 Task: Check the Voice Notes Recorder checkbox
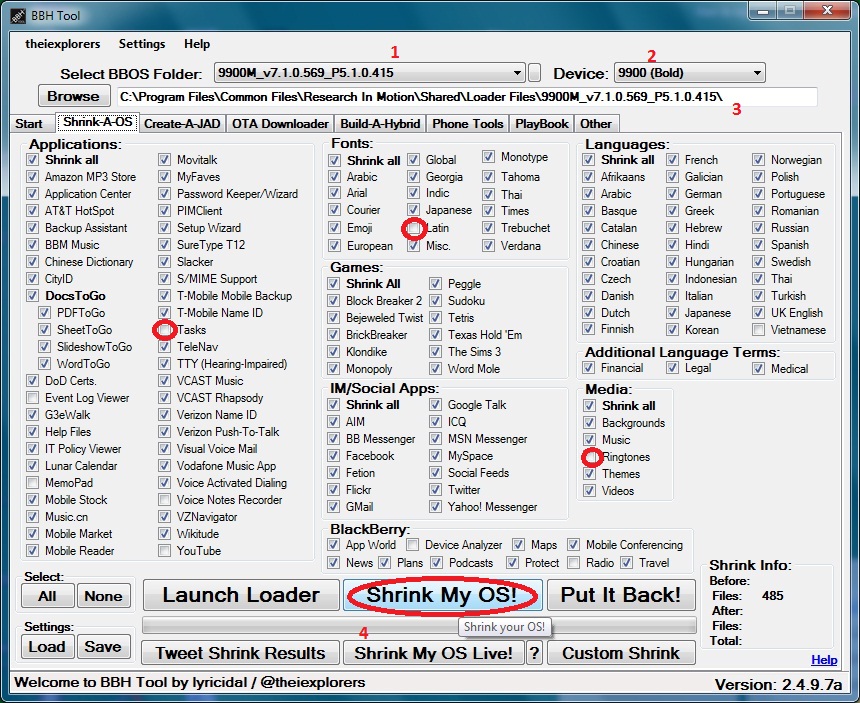coord(164,500)
